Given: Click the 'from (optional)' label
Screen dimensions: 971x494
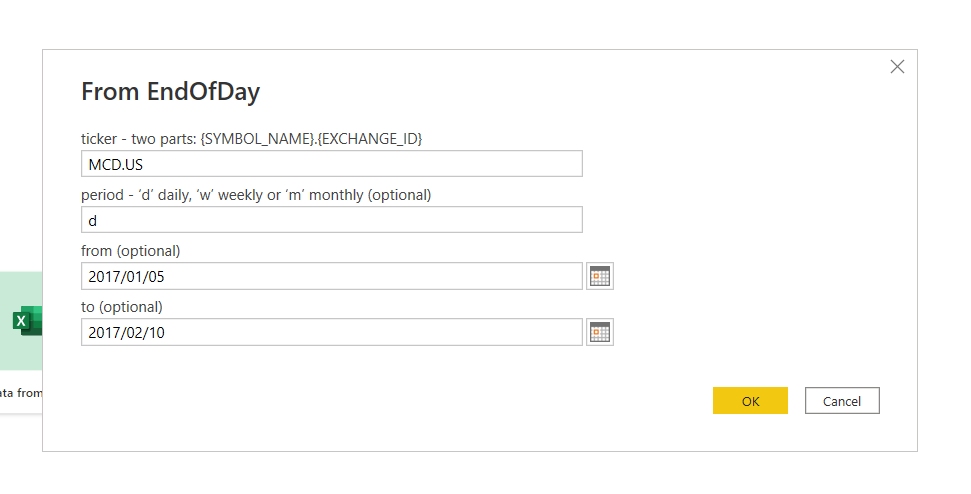Looking at the screenshot, I should 131,251.
